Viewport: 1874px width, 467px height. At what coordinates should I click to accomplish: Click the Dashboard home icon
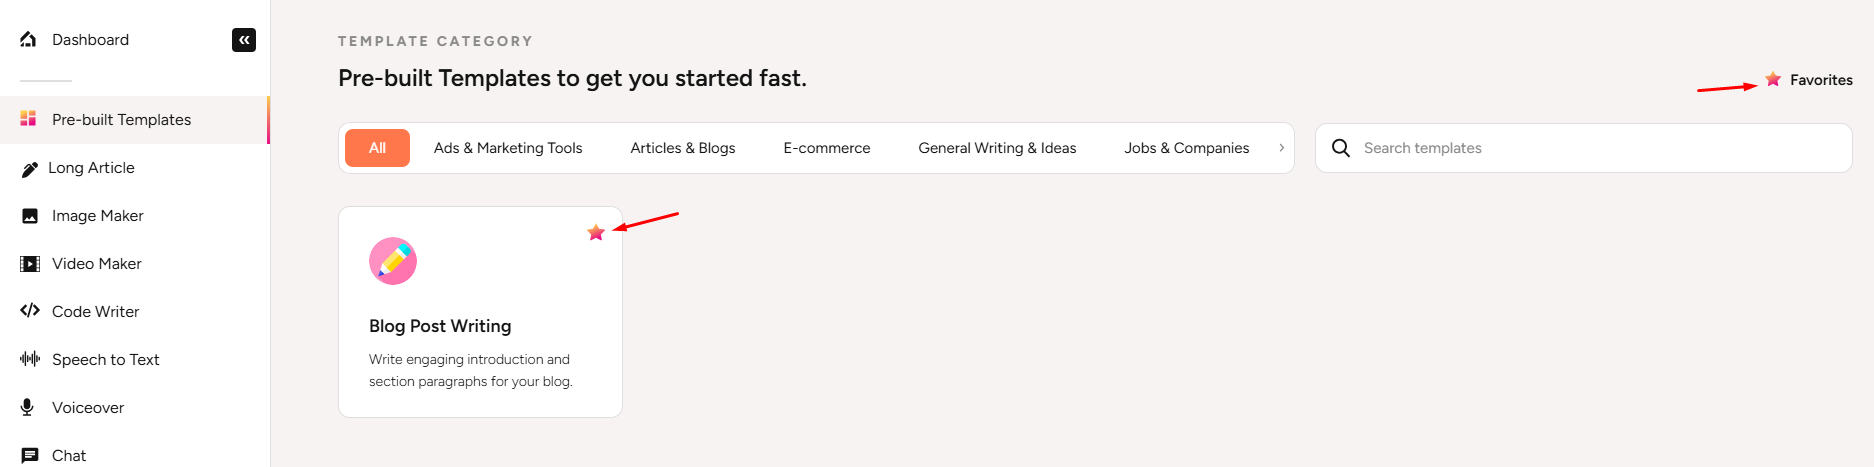[28, 39]
